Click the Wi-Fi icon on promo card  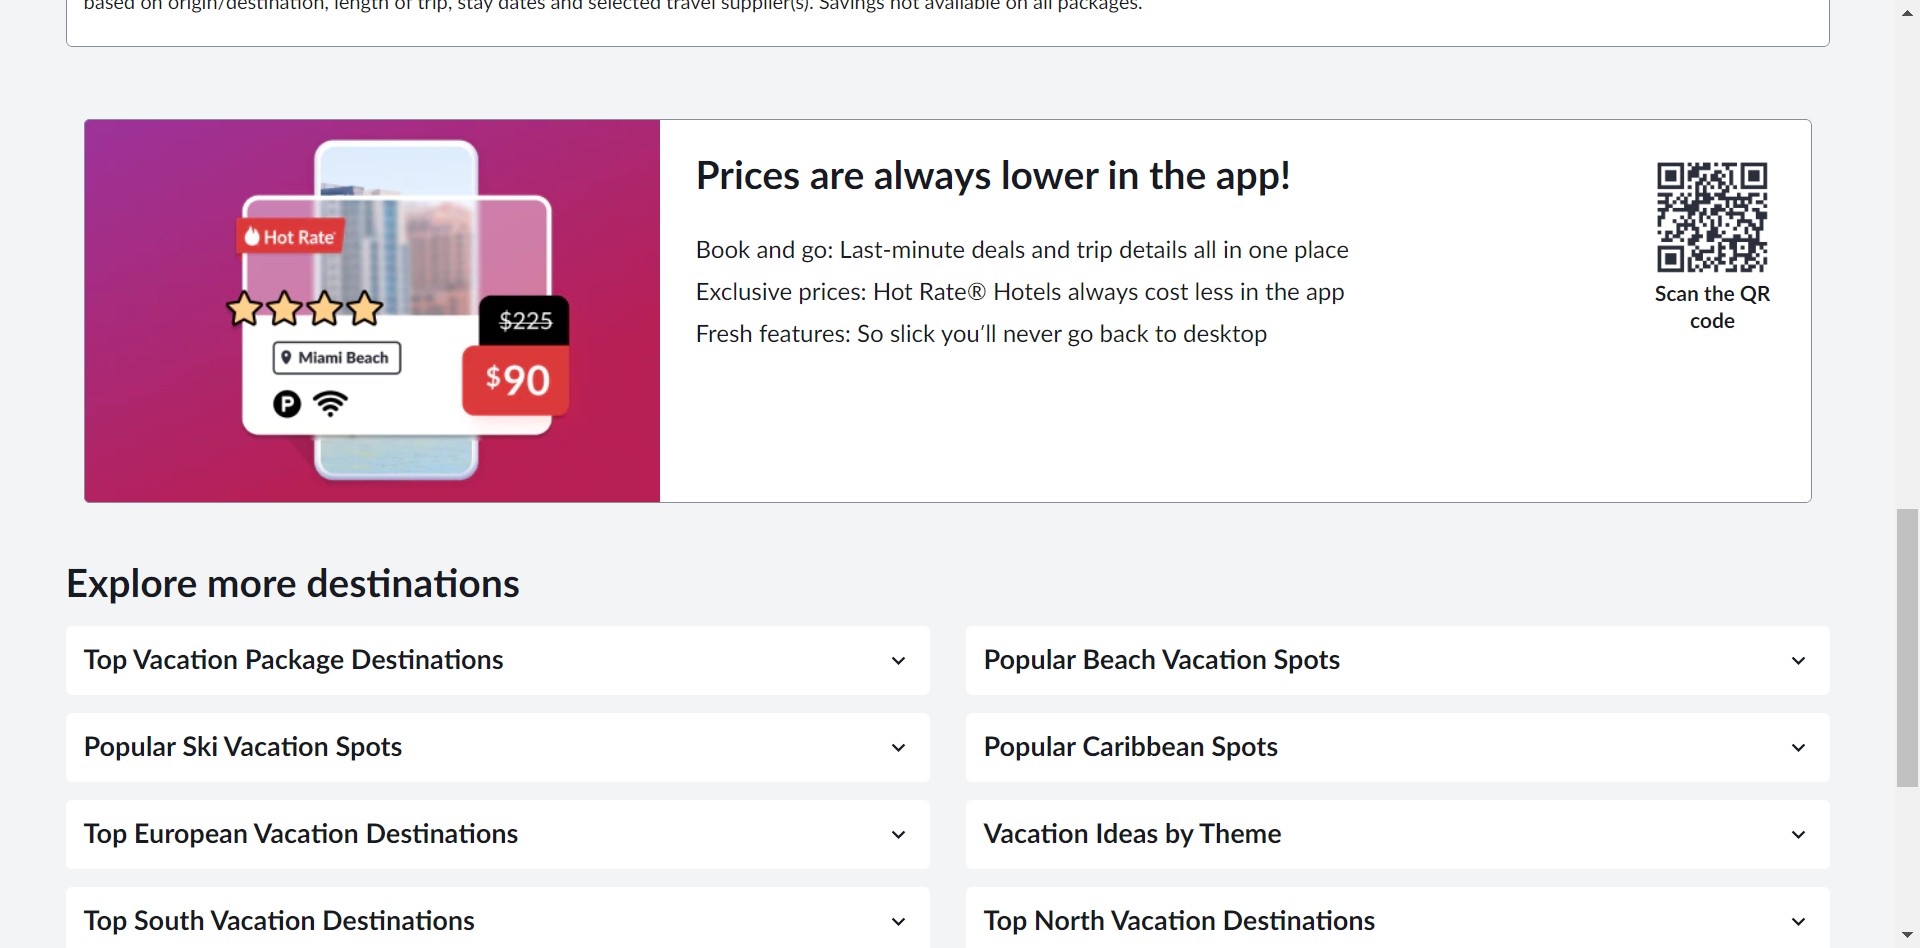click(330, 404)
